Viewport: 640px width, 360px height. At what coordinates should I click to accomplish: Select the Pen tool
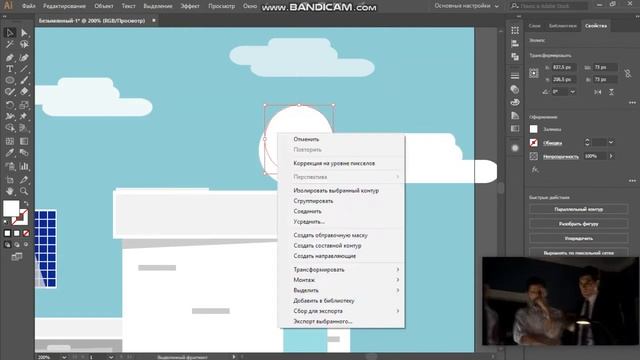point(10,58)
